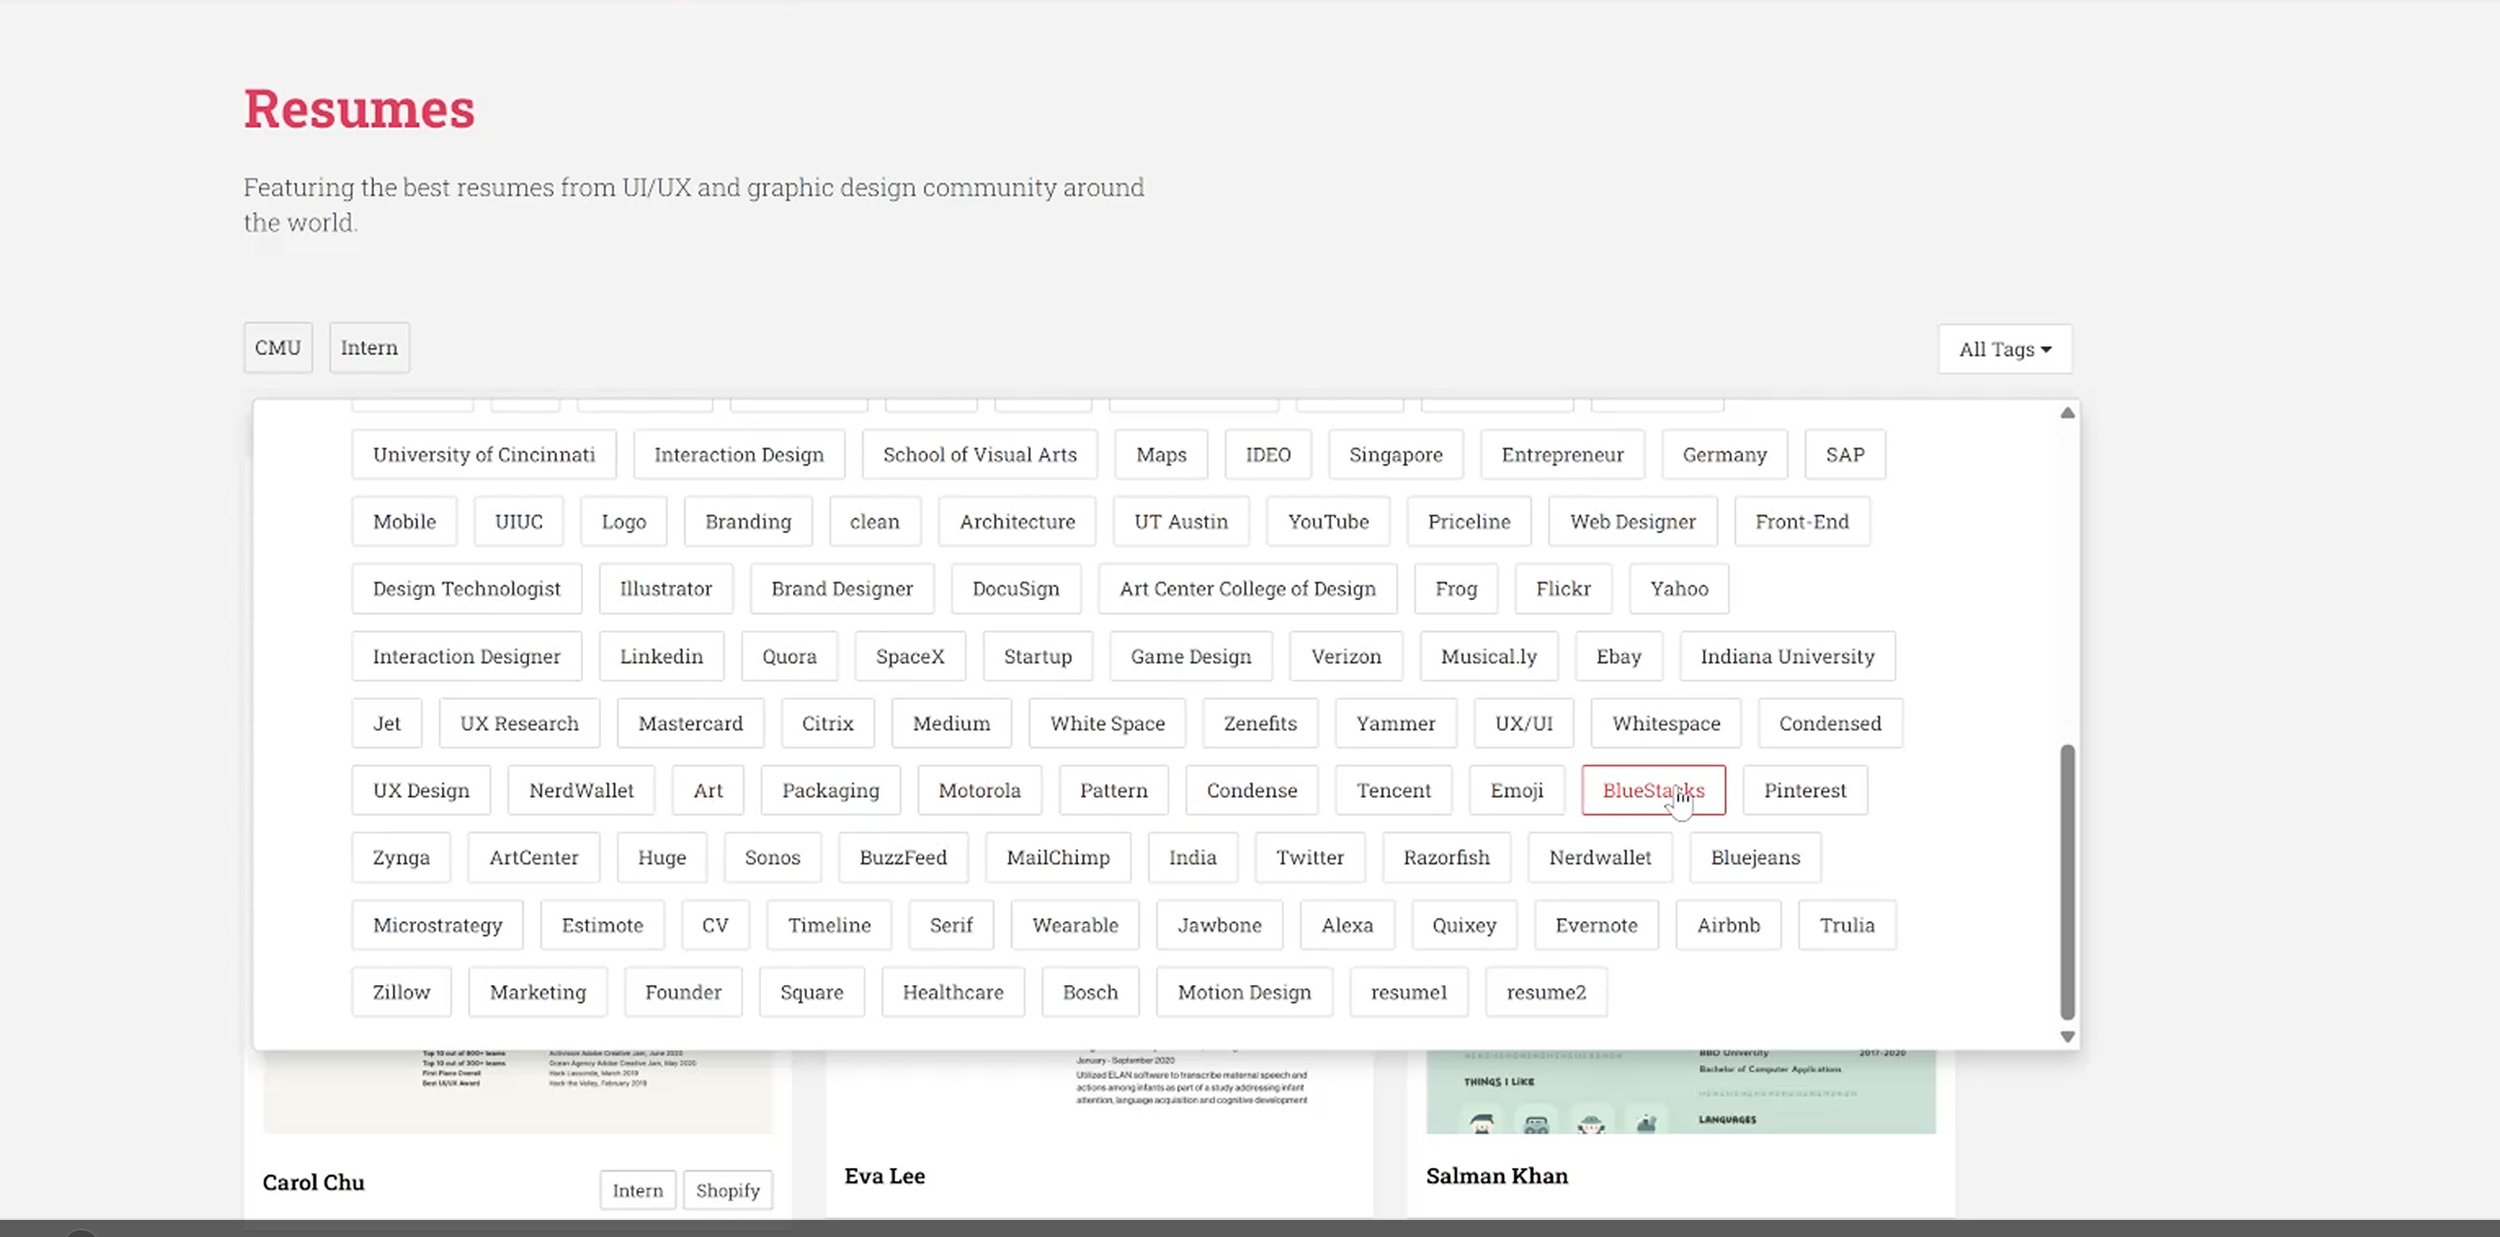
Task: Select the Interaction Design tag
Action: 738,455
